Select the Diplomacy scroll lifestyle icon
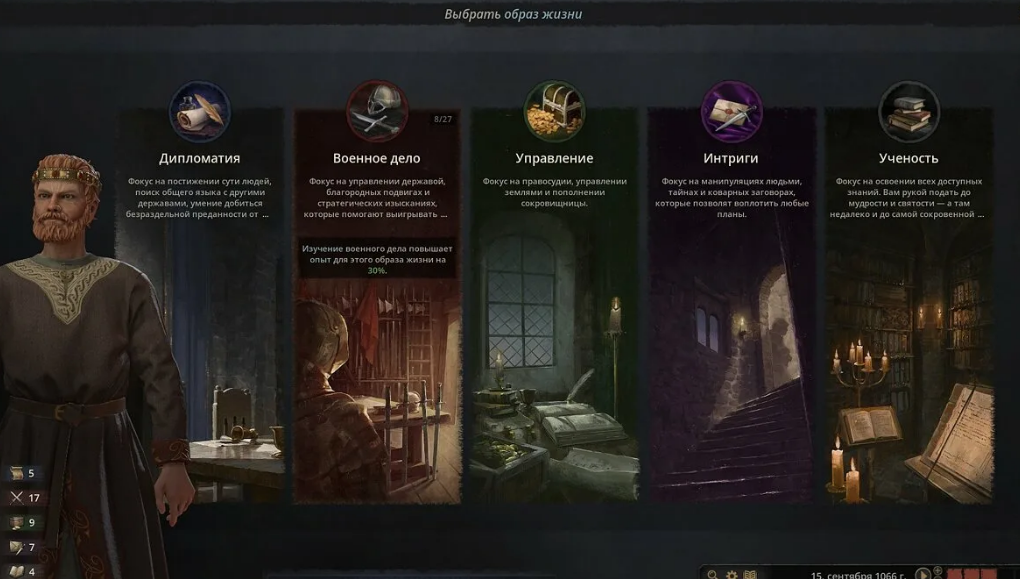This screenshot has height=579, width=1020. coord(200,112)
